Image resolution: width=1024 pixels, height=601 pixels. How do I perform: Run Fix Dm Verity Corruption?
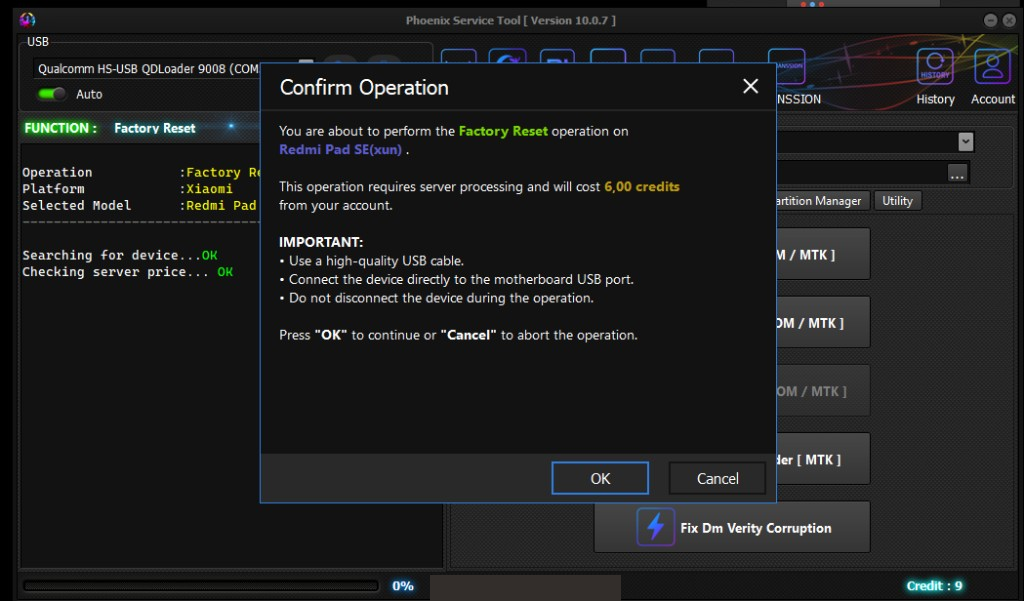(x=731, y=527)
